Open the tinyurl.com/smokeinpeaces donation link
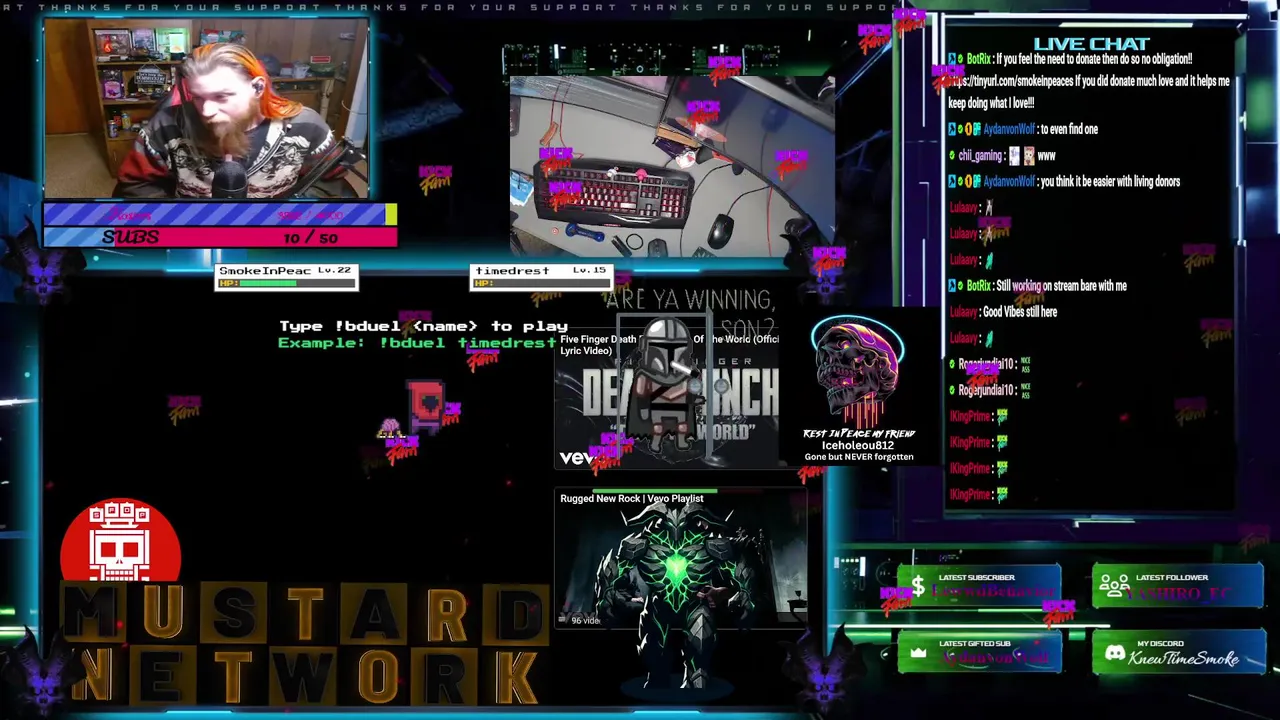The height and width of the screenshot is (720, 1280). click(x=1010, y=81)
